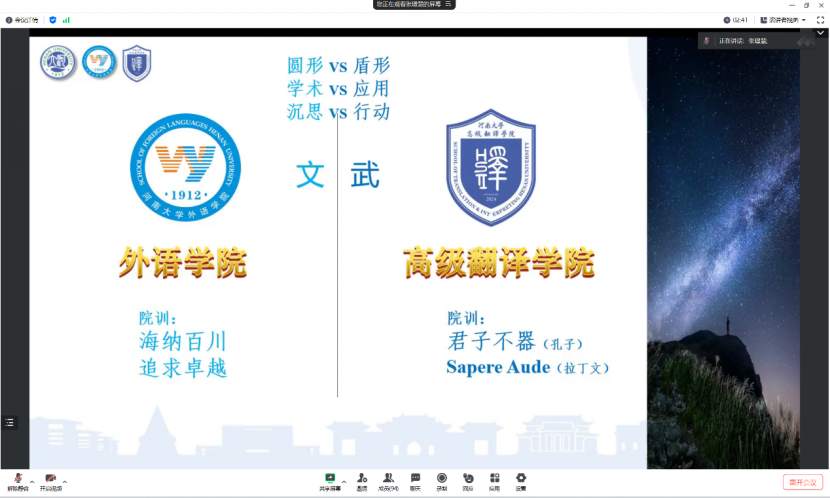This screenshot has width=830, height=498.
Task: Click the red leave meeting button
Action: (x=802, y=482)
